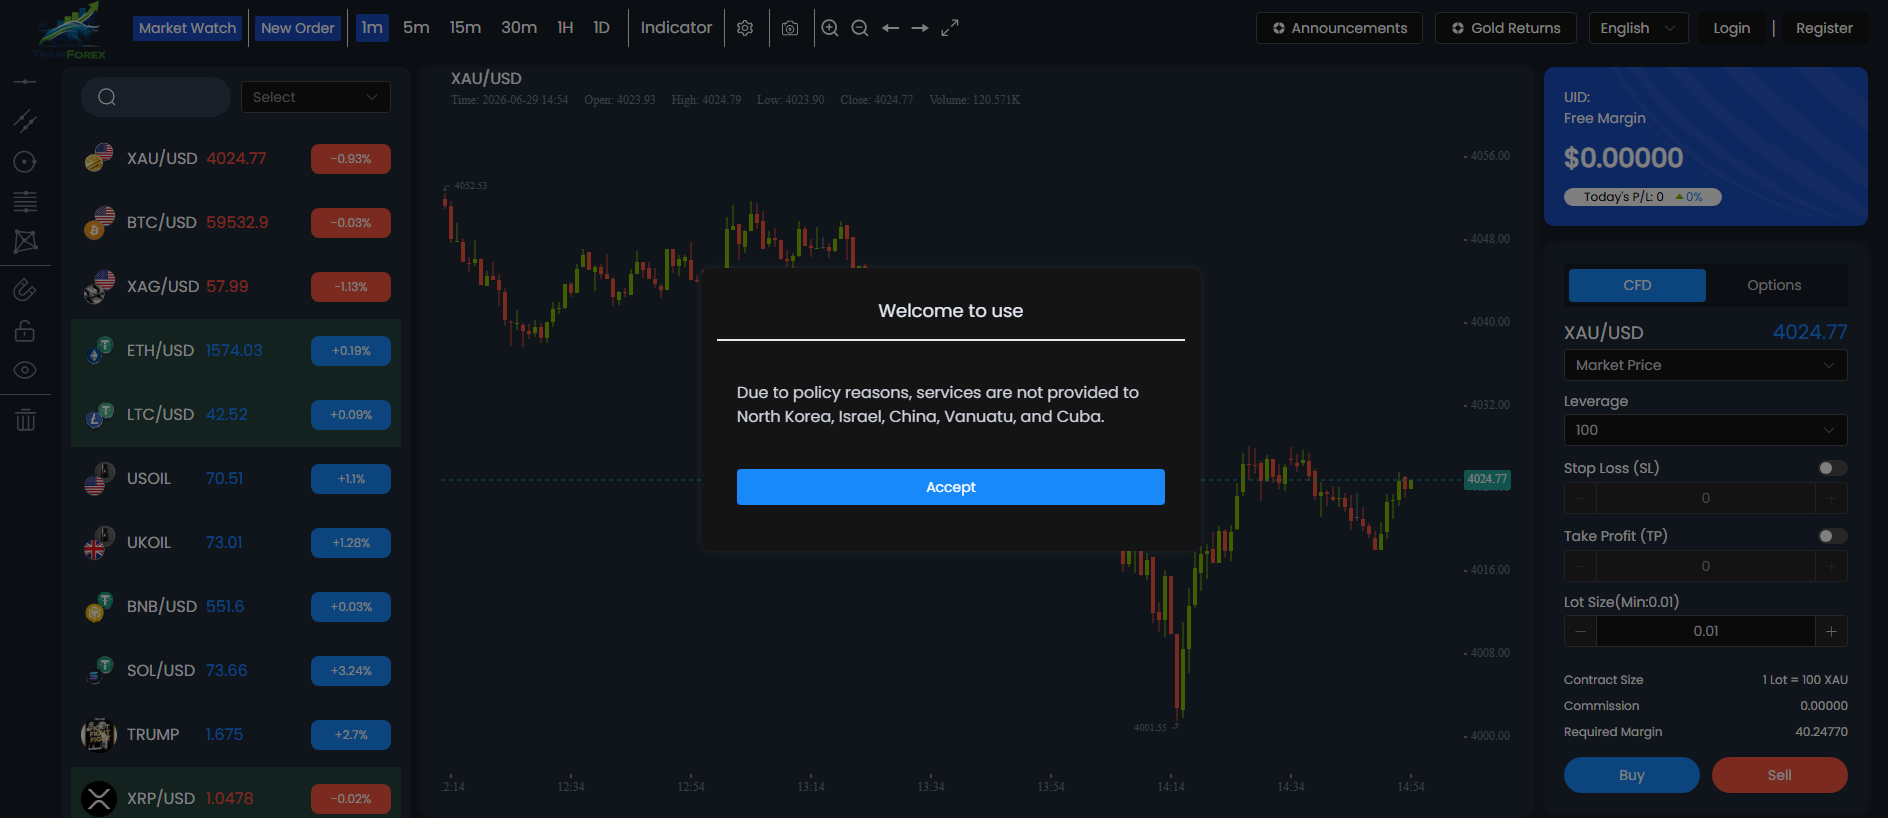Toggle drawings visibility eye icon
Viewport: 1888px width, 818px height.
(25, 370)
